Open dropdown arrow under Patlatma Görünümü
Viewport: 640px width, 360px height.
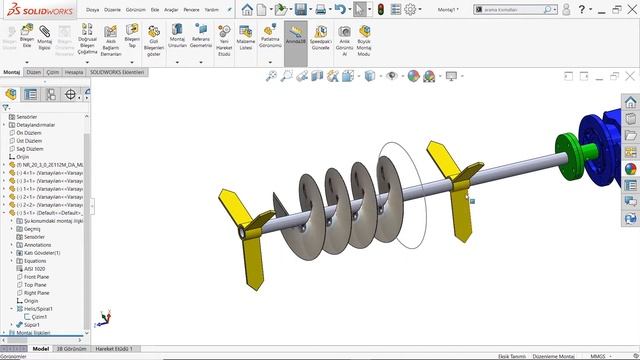click(x=270, y=62)
